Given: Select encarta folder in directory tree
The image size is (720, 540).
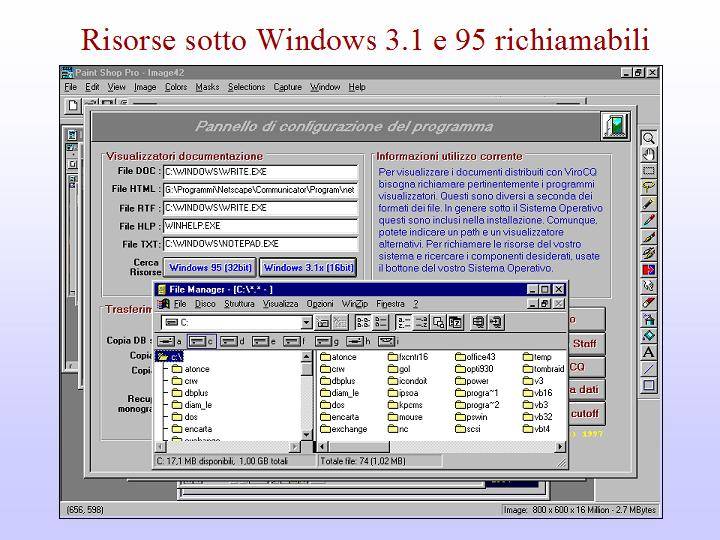Looking at the screenshot, I should point(192,429).
